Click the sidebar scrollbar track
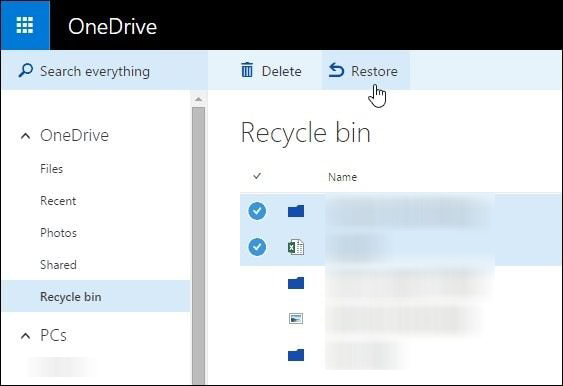 pos(199,246)
